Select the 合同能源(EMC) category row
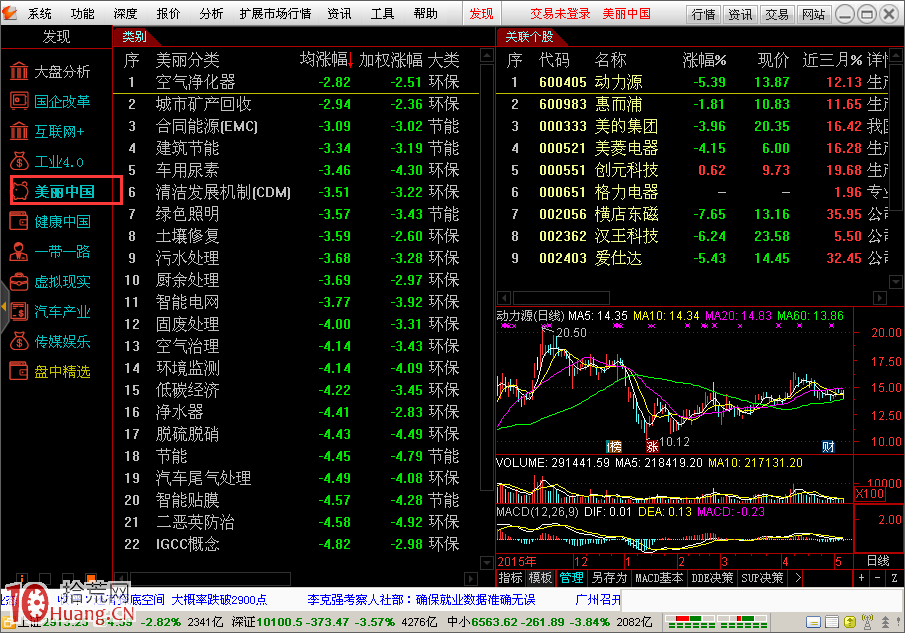 click(x=296, y=126)
